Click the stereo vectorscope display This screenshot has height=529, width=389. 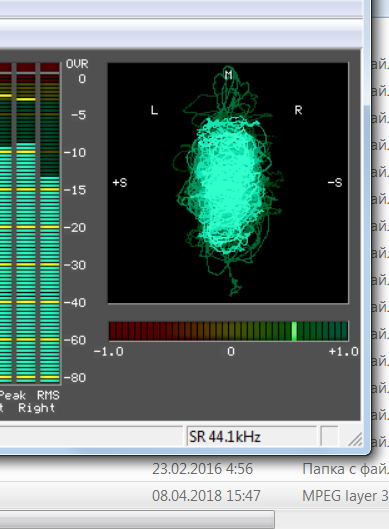coord(228,183)
